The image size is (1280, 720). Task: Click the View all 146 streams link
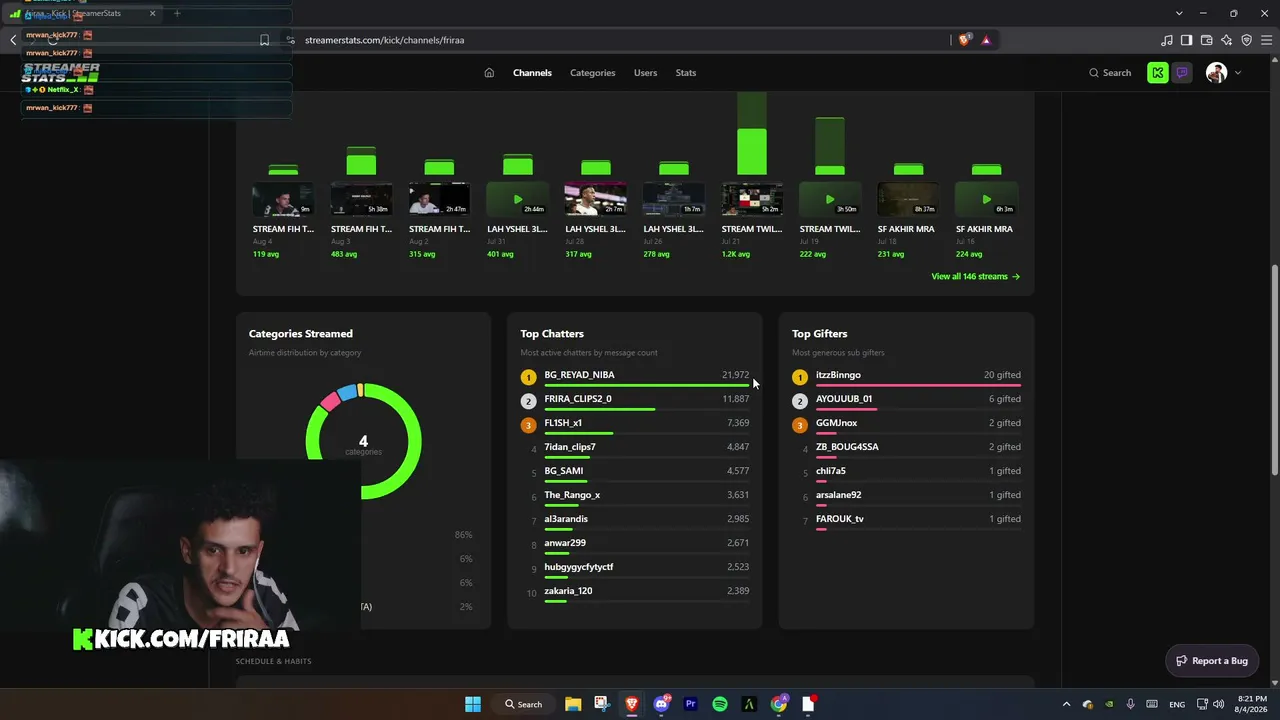[x=975, y=276]
